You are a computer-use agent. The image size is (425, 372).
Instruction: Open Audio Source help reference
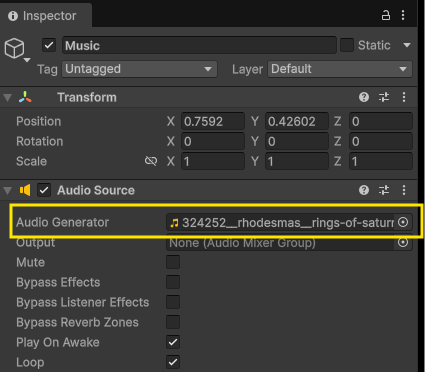tap(364, 190)
